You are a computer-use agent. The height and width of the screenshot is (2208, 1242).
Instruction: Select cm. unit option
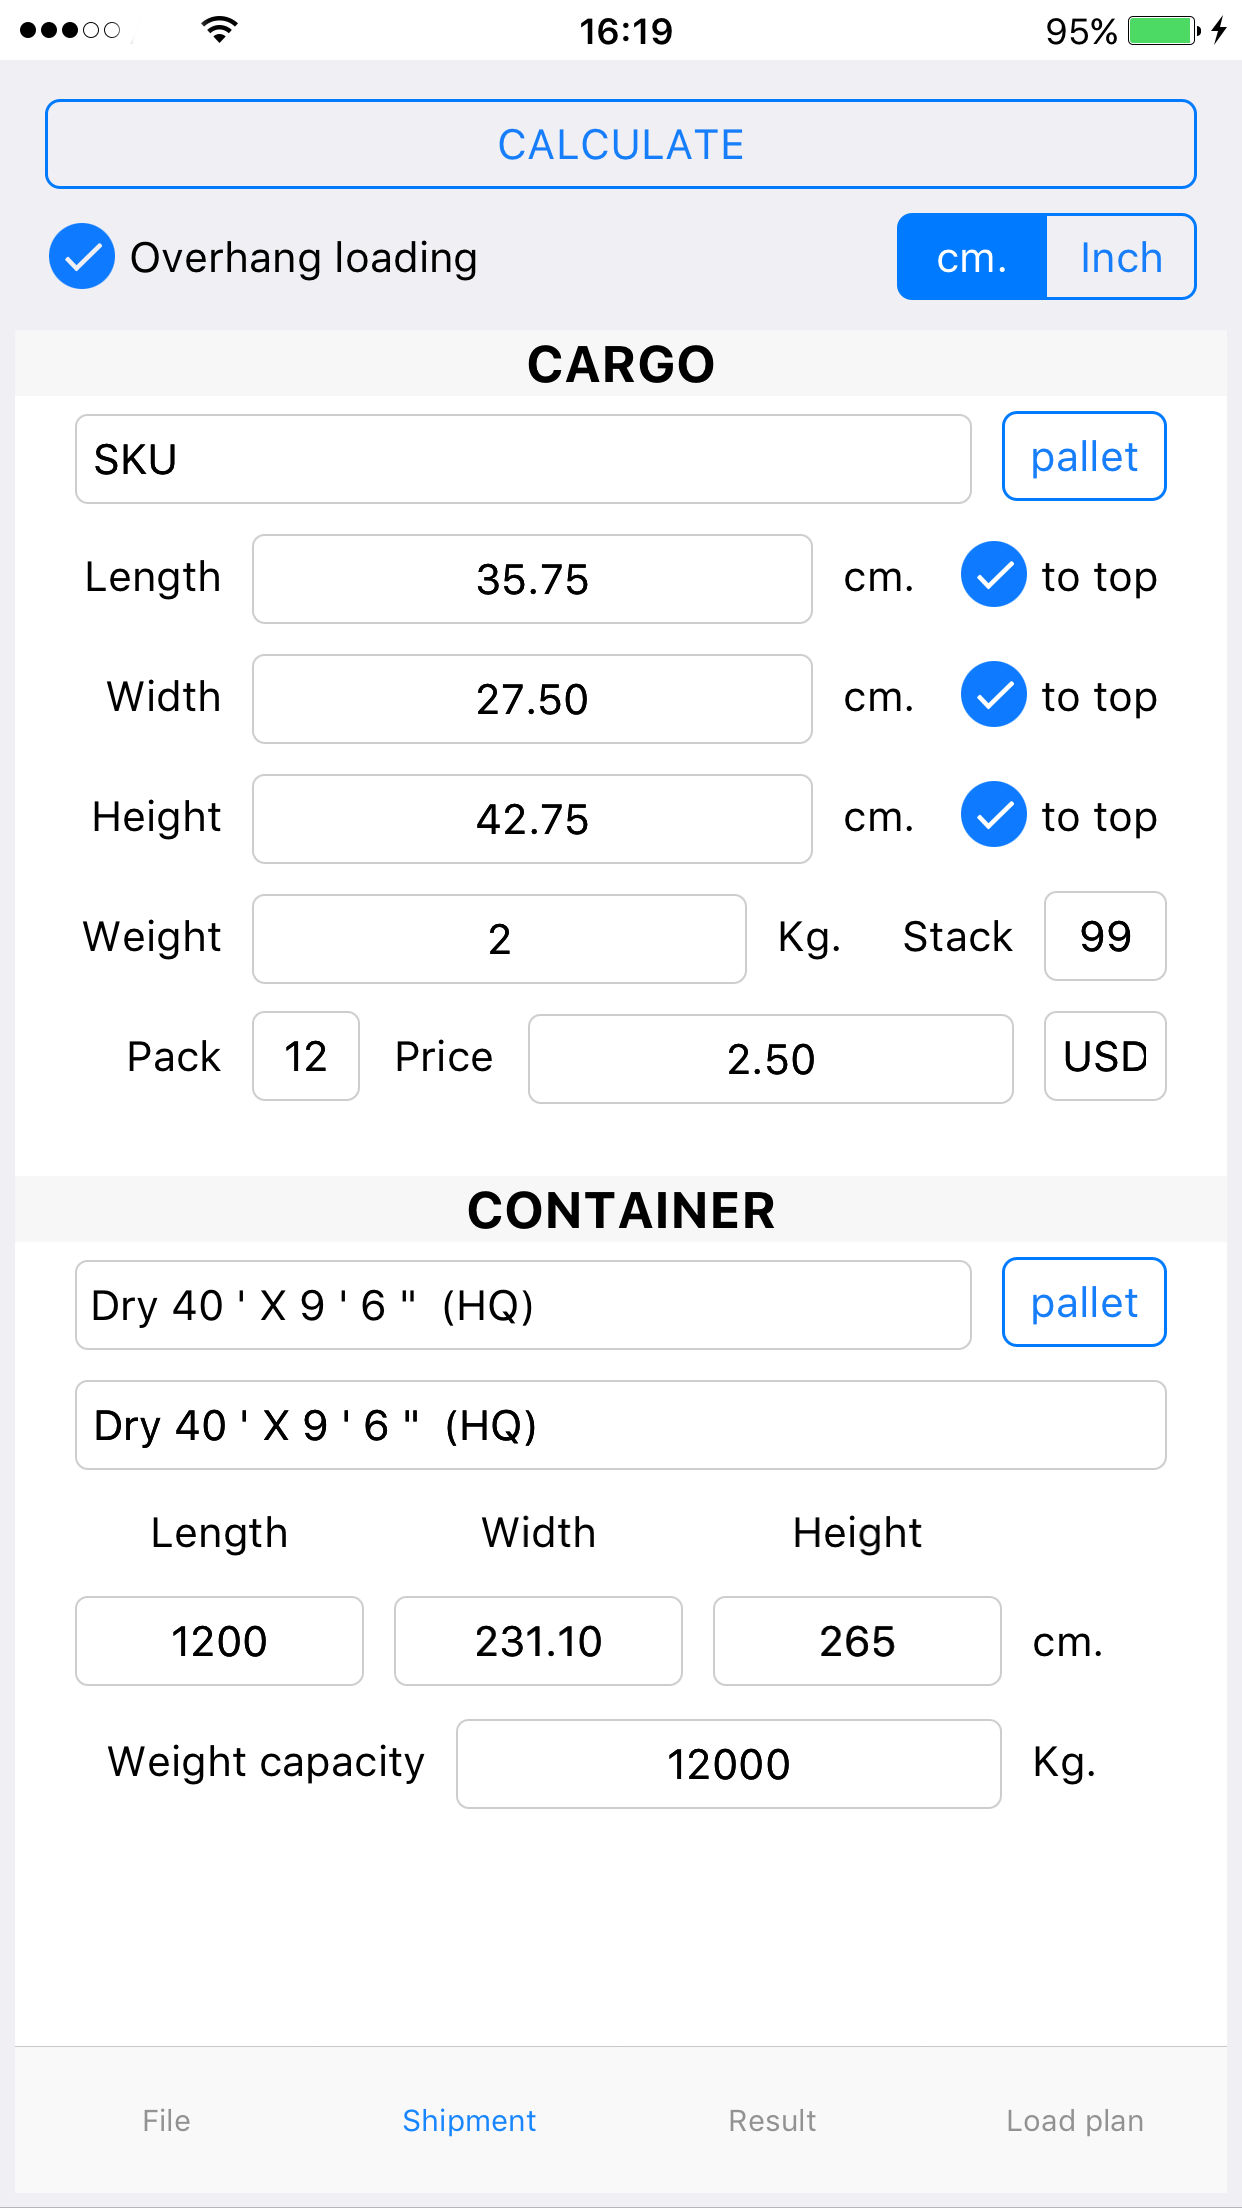pyautogui.click(x=972, y=257)
